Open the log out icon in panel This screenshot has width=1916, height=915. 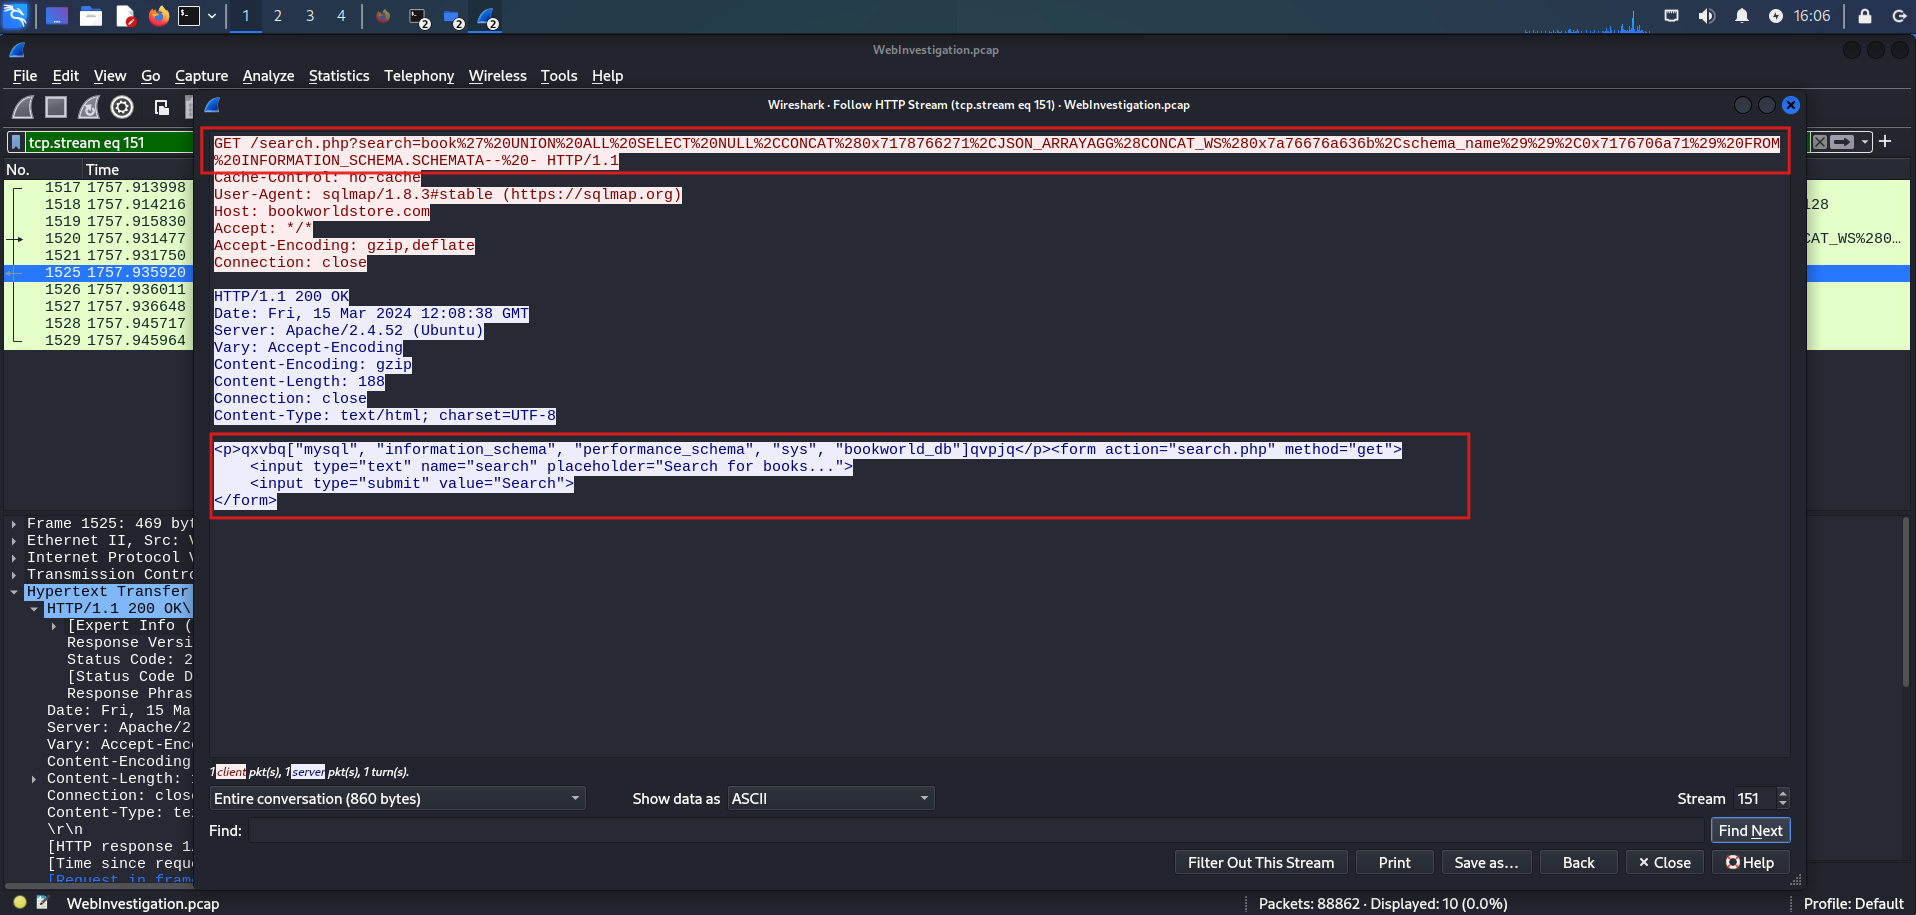coord(1899,16)
